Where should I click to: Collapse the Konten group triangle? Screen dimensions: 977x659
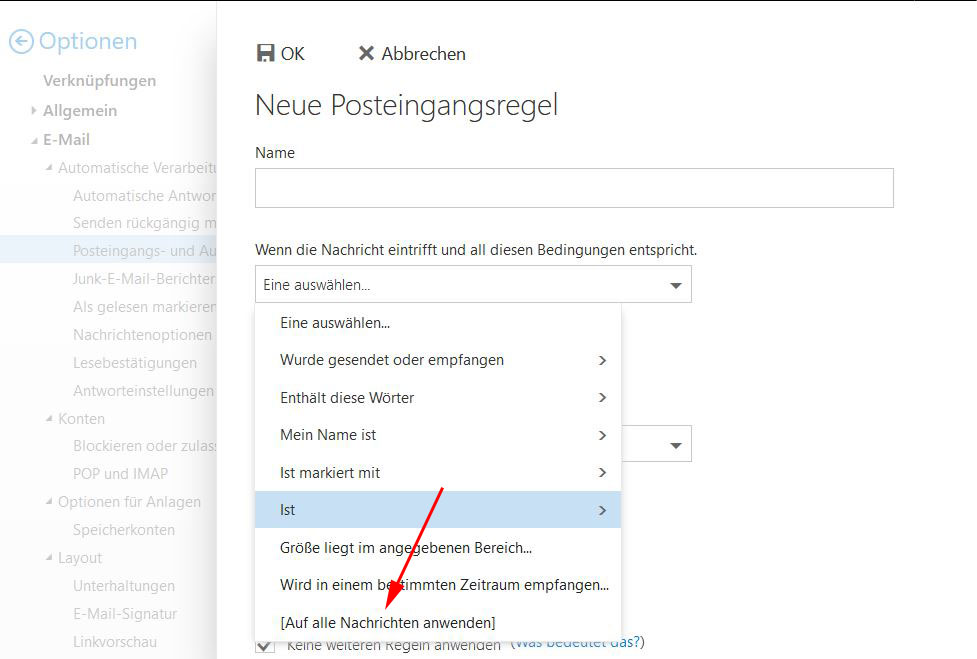point(49,419)
